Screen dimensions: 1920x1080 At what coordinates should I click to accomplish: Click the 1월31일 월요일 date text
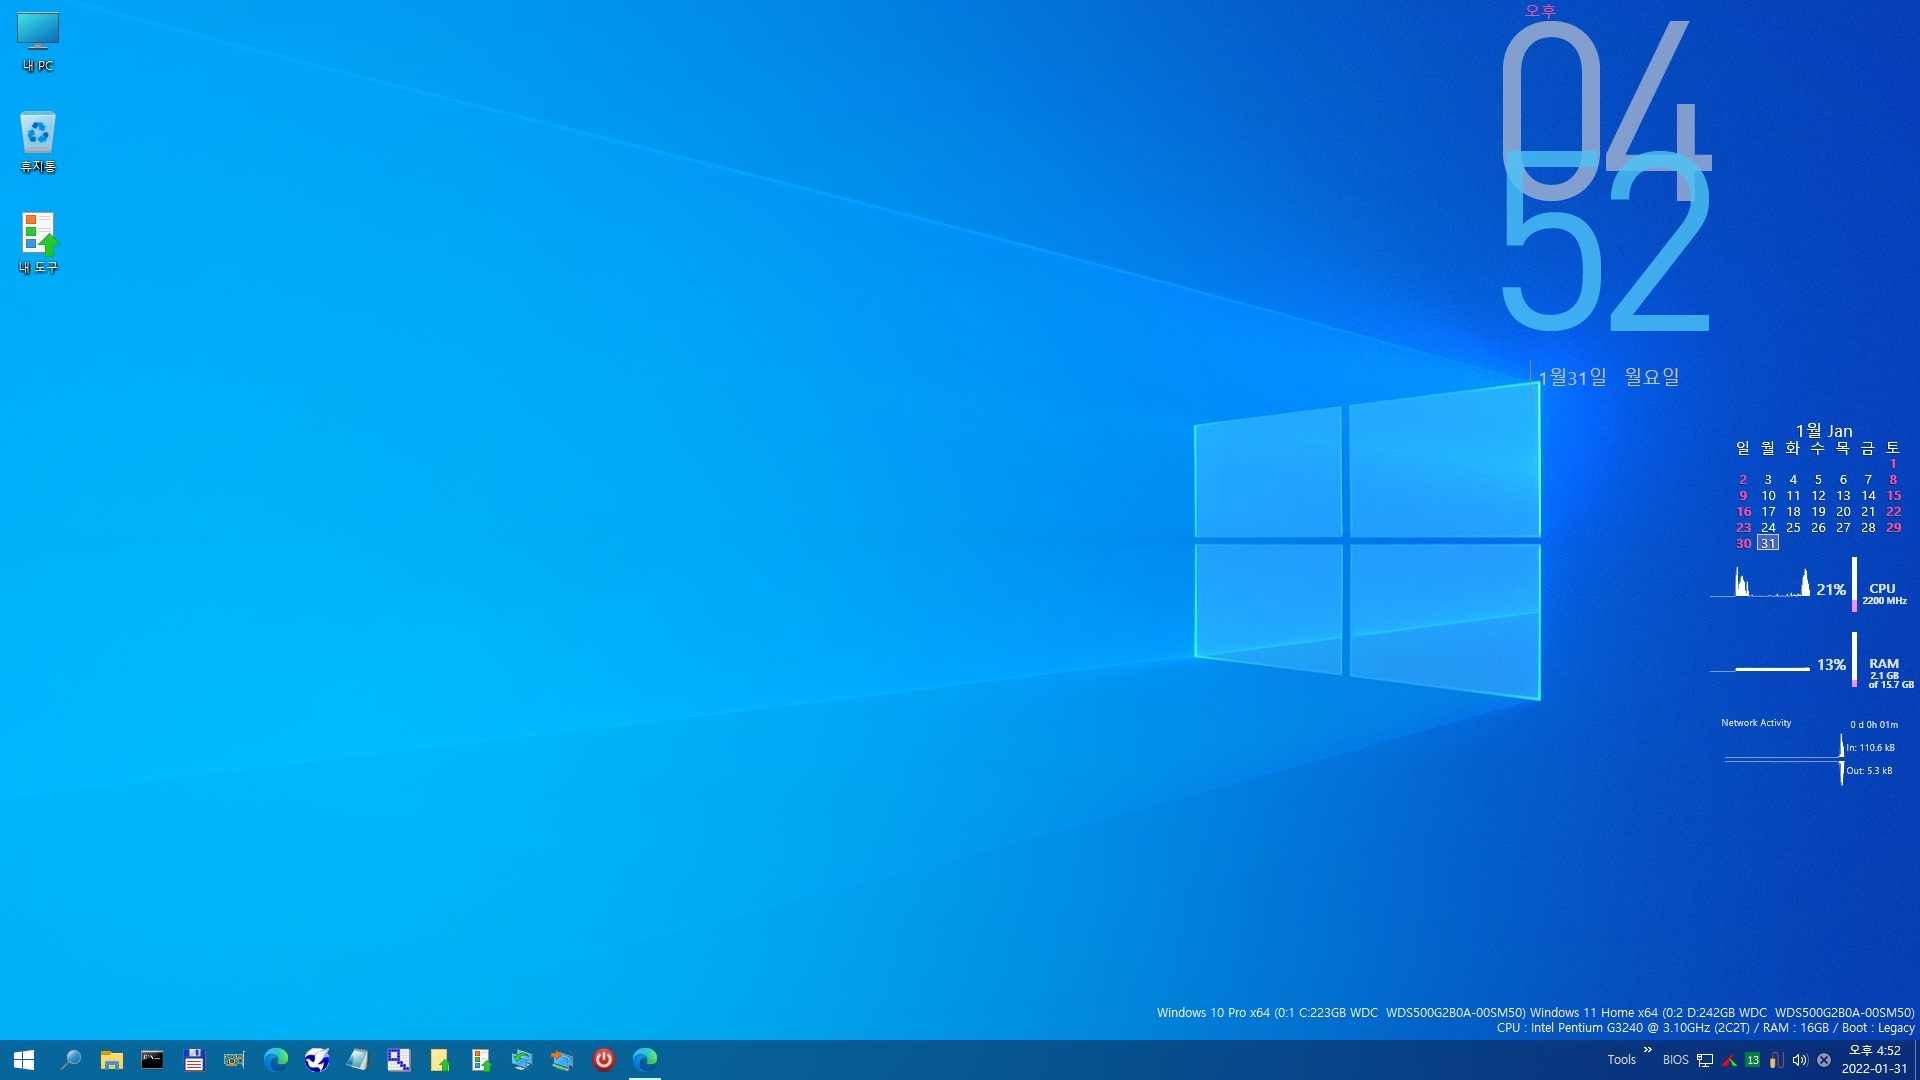(x=1608, y=377)
